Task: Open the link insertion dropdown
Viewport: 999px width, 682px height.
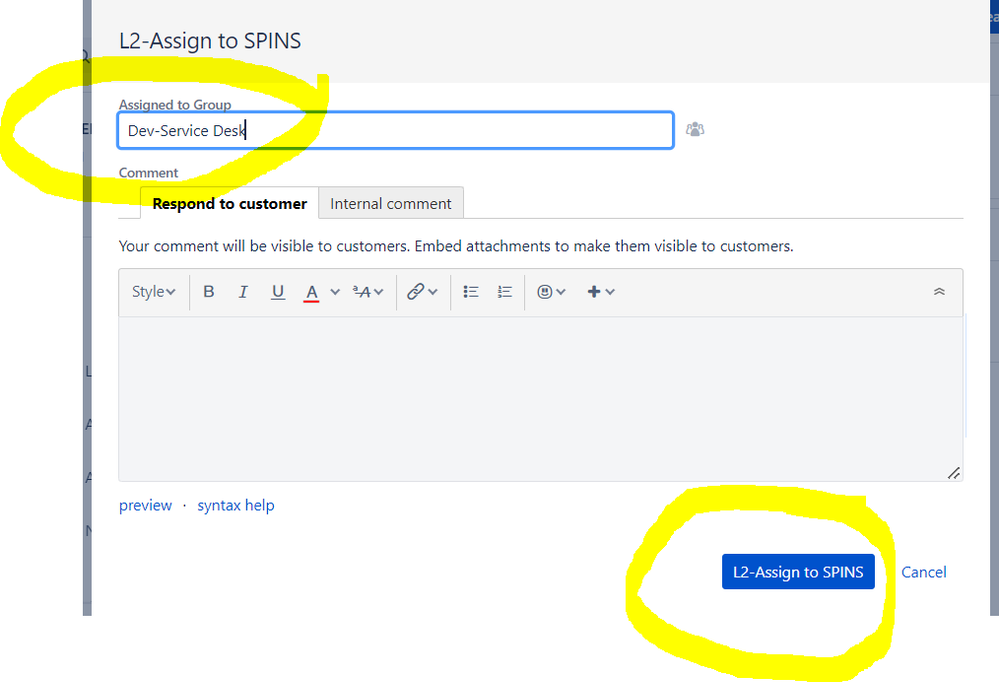Action: 422,291
